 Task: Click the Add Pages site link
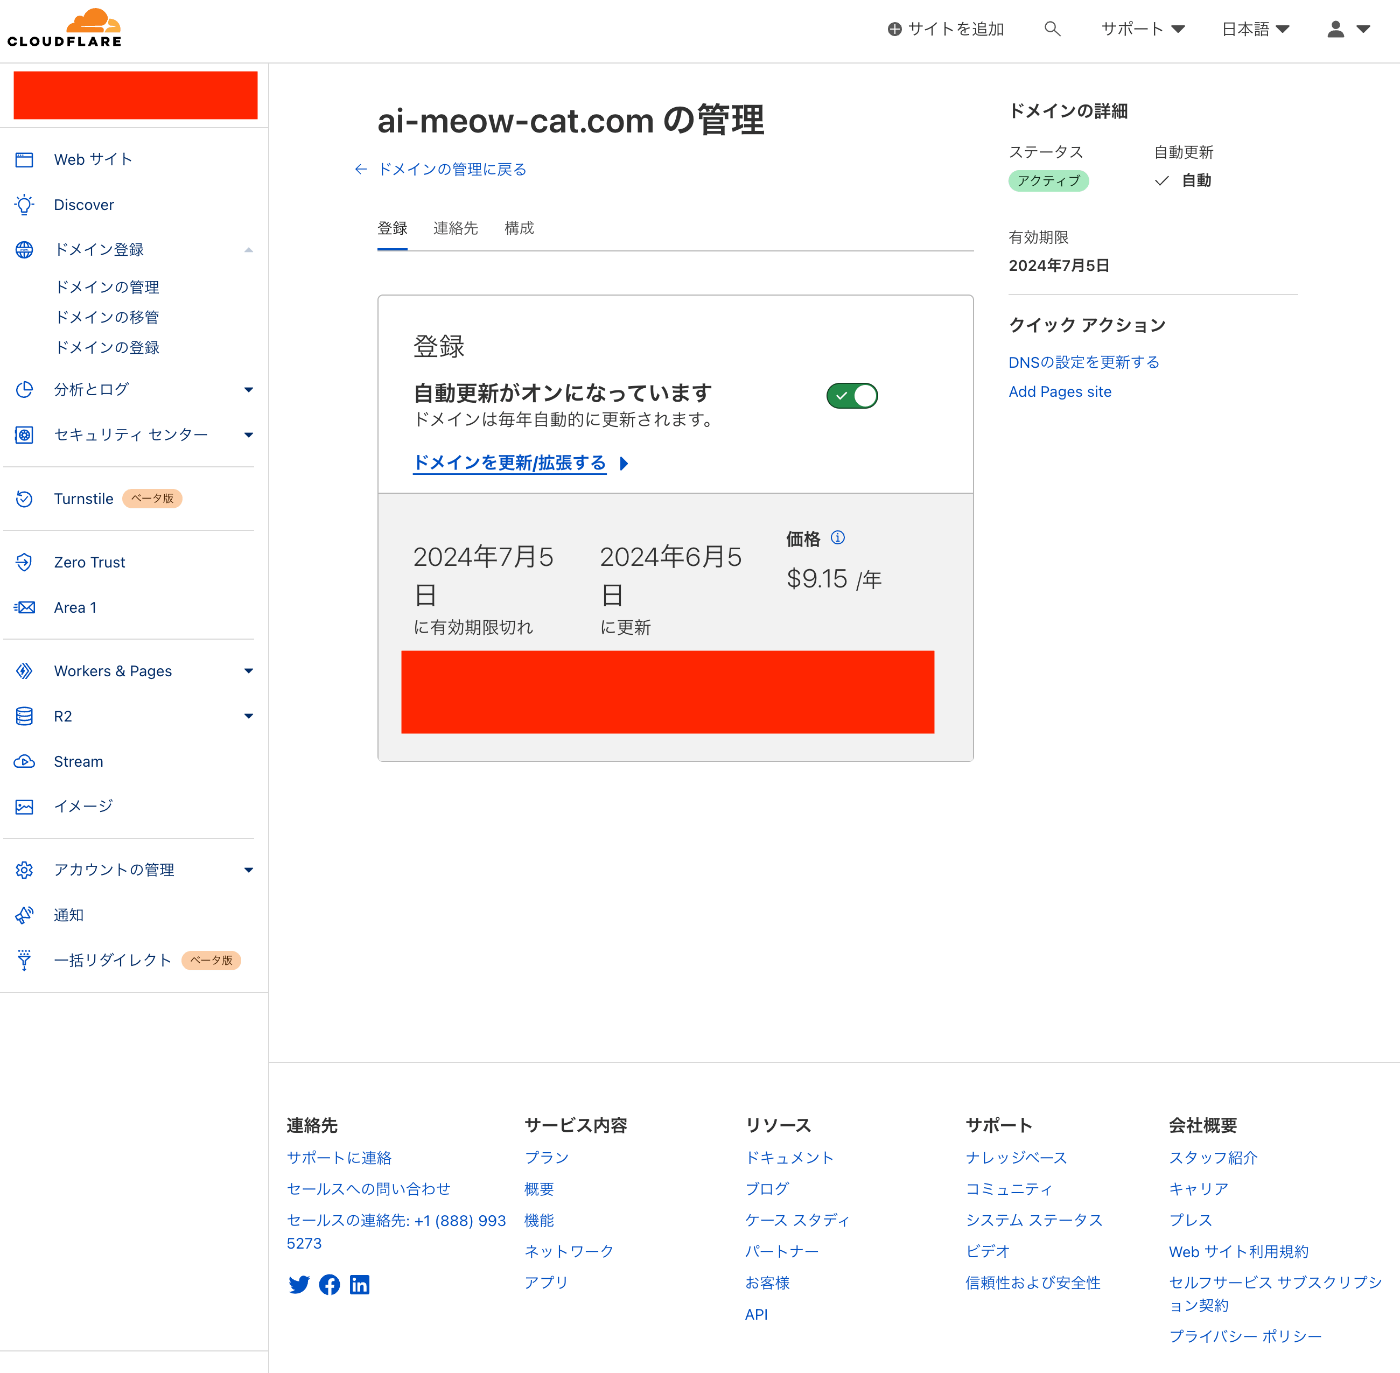(x=1060, y=392)
